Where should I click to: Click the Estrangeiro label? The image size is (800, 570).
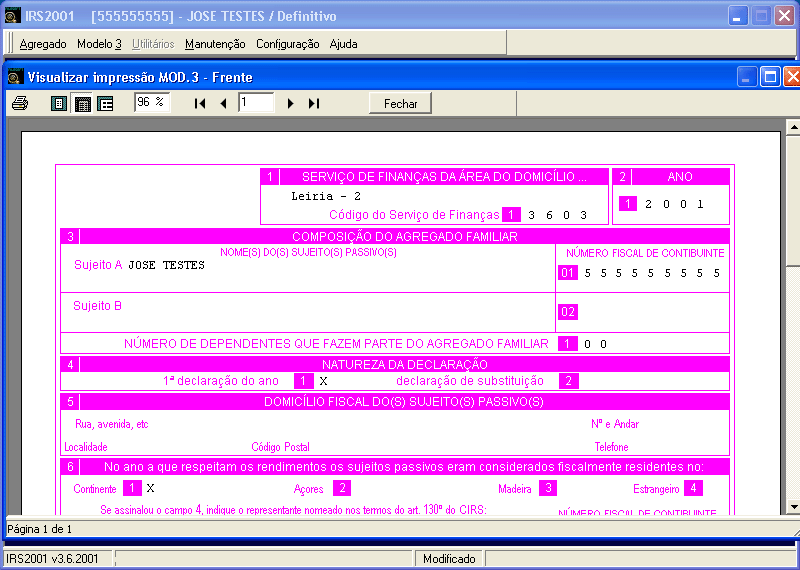[656, 489]
